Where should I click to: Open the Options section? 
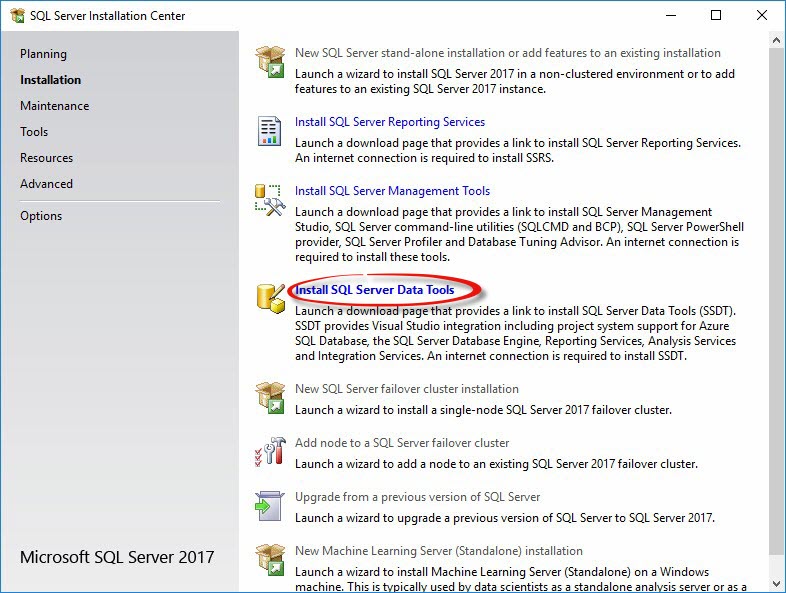(x=41, y=216)
